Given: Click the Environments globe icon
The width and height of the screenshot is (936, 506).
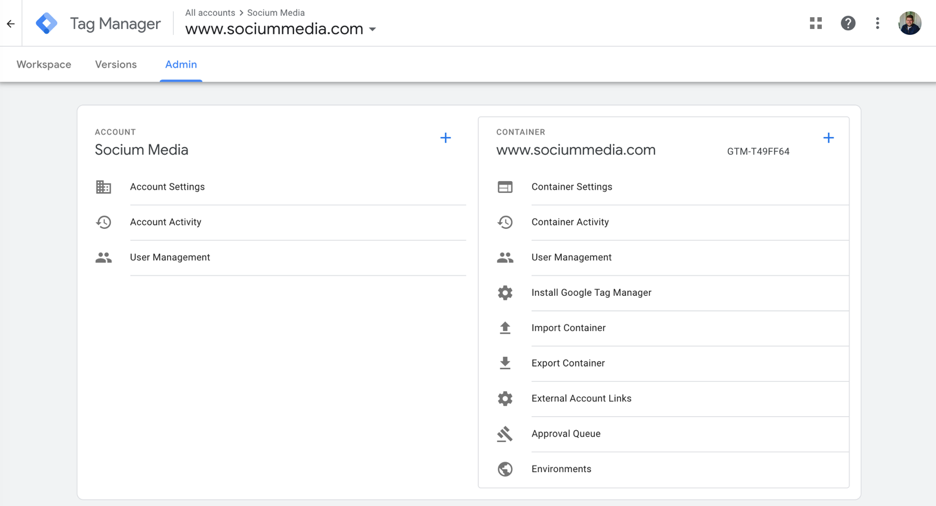Looking at the screenshot, I should 505,469.
